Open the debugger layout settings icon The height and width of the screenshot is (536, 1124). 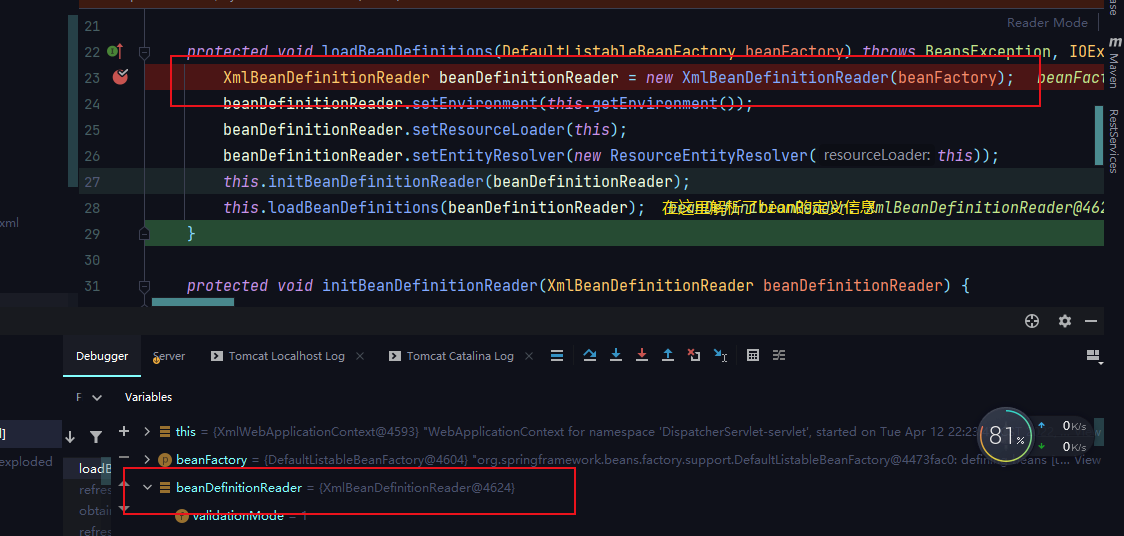click(x=1094, y=356)
